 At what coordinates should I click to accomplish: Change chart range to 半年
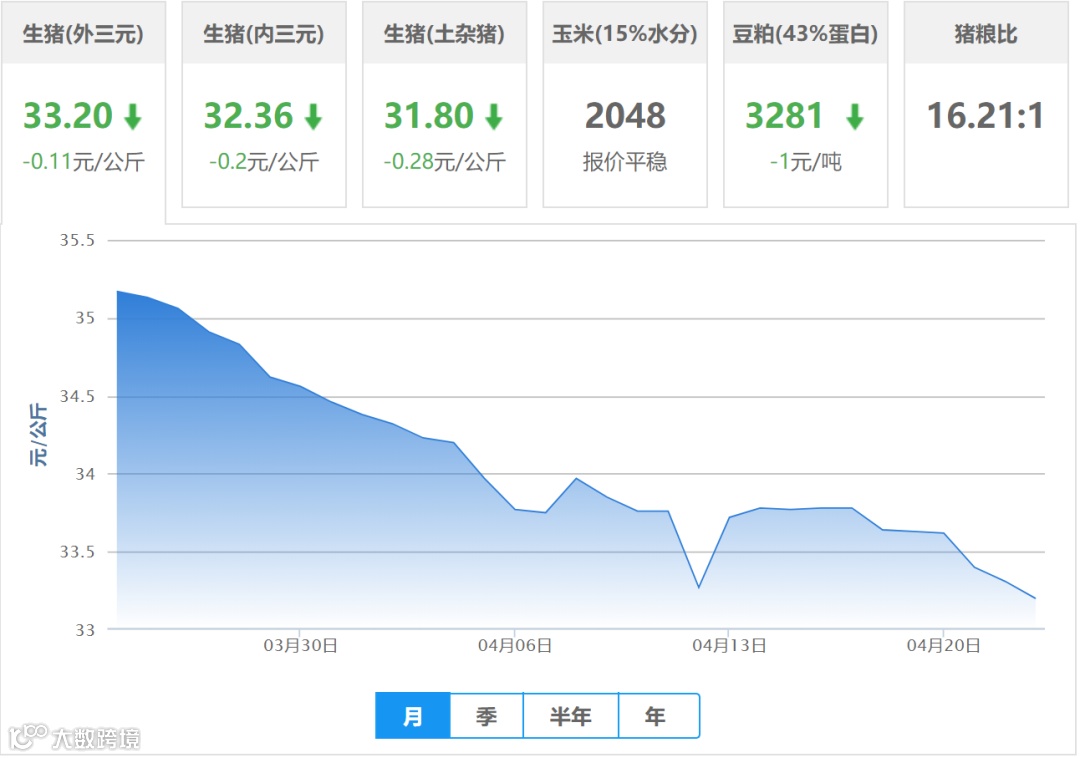(570, 716)
